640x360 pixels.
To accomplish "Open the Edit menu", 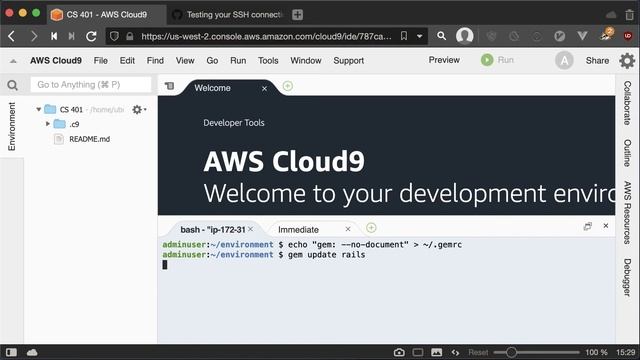I will [127, 60].
